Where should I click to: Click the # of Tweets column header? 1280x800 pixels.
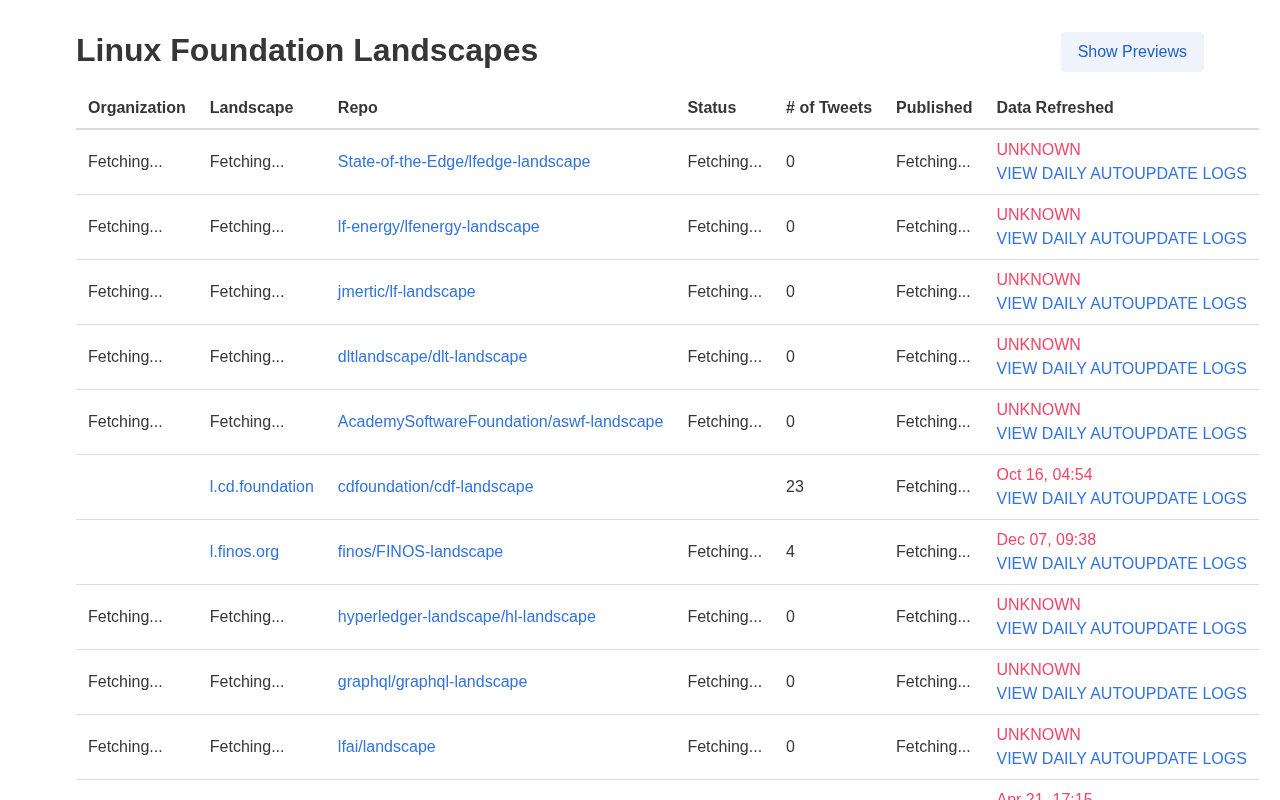pyautogui.click(x=828, y=108)
